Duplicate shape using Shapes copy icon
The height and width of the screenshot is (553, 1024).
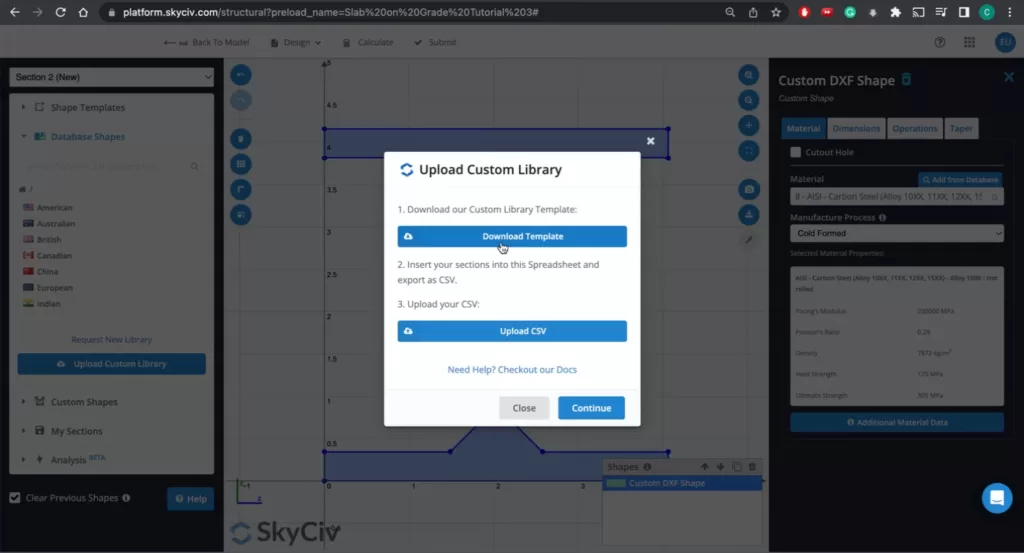pos(737,467)
